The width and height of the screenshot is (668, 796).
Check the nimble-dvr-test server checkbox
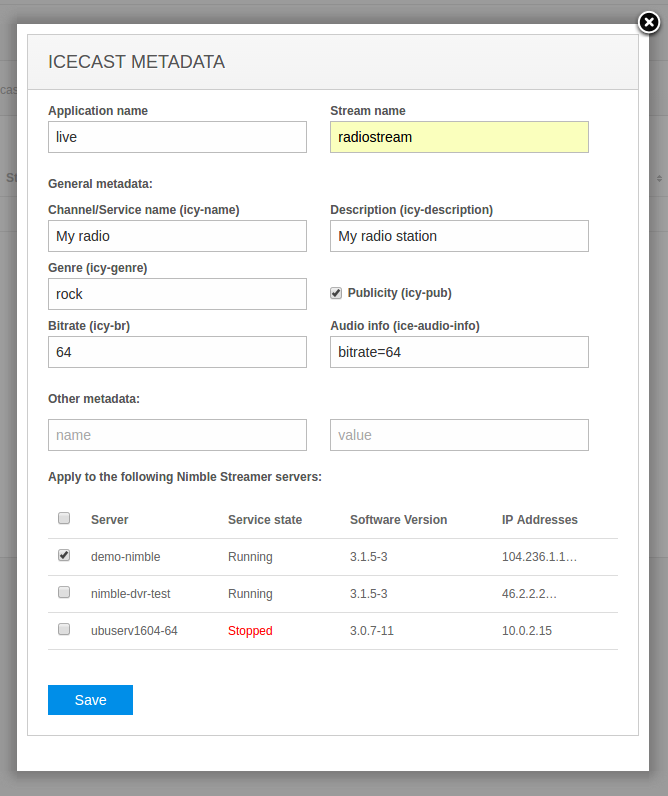coord(64,592)
